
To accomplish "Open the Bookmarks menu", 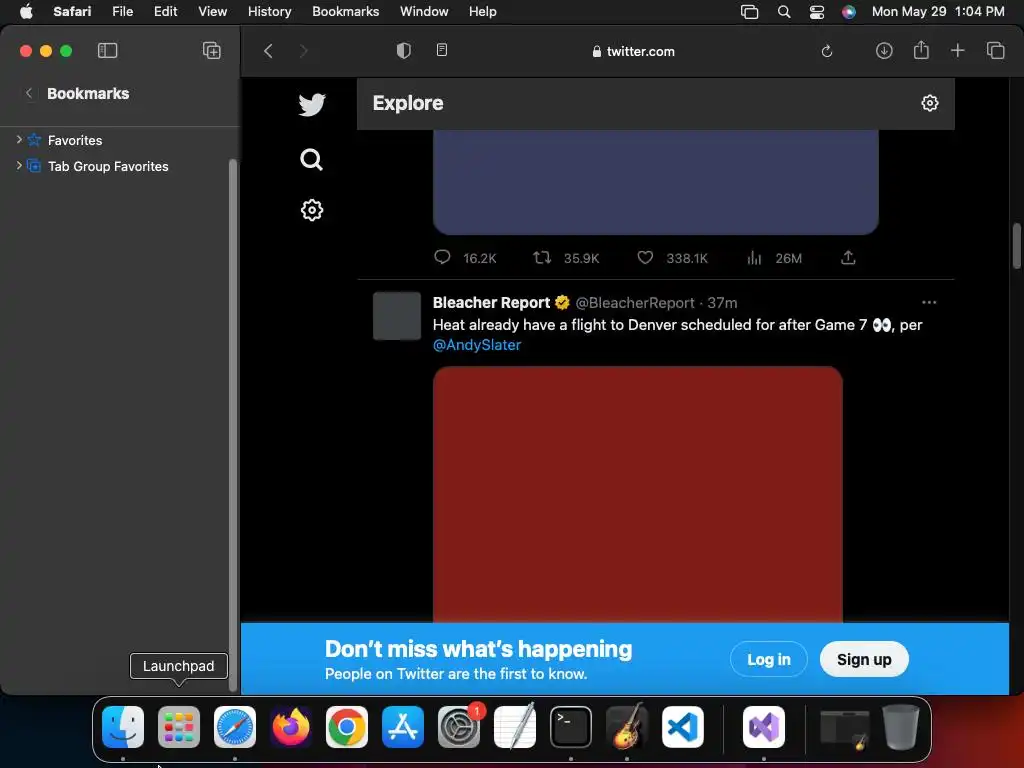I will click(345, 12).
